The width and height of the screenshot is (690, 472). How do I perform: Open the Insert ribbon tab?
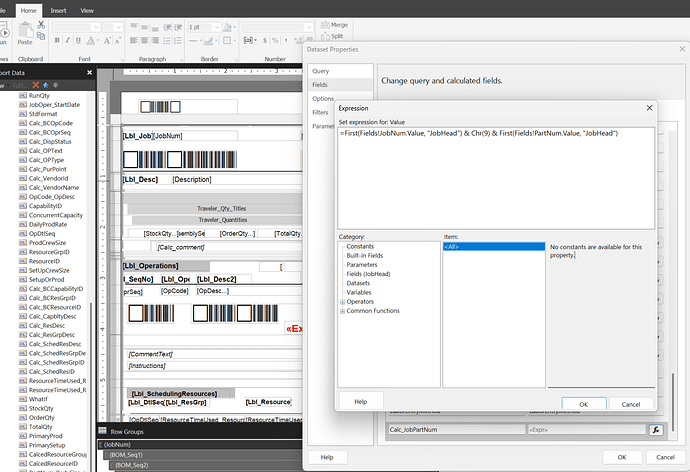click(59, 11)
